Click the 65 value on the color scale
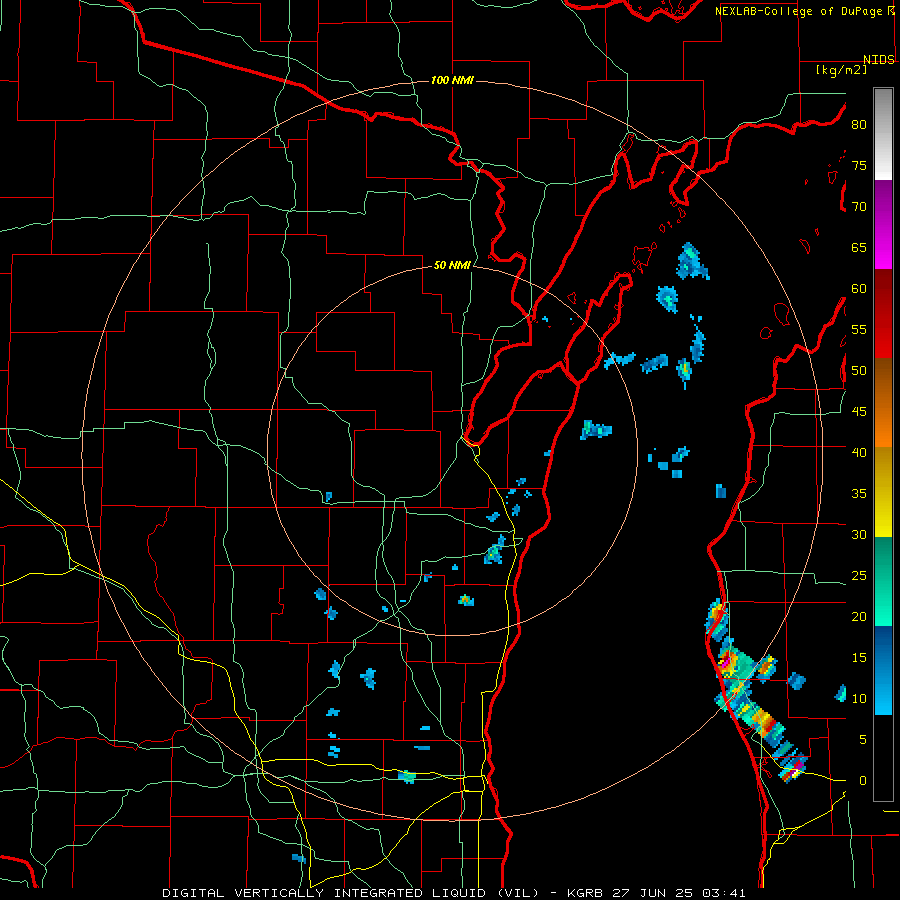Screen dimensions: 900x900 coord(859,248)
